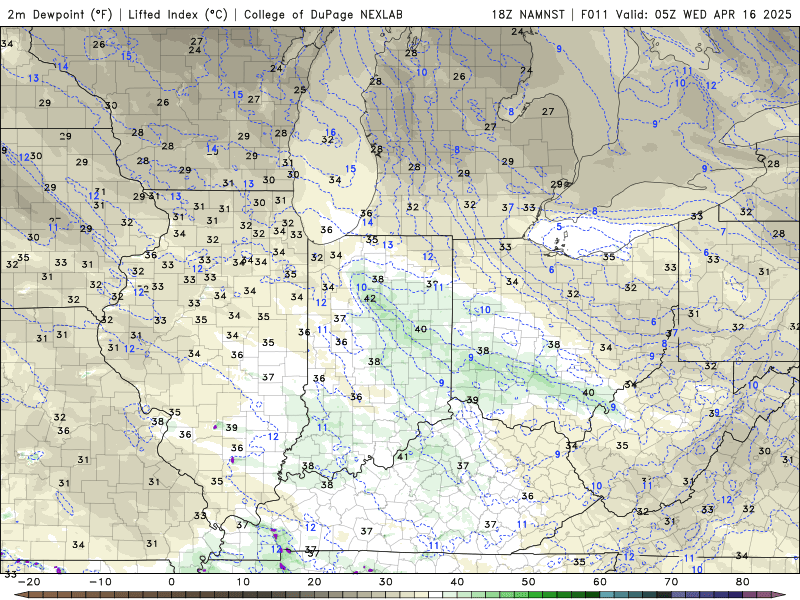The height and width of the screenshot is (600, 800).
Task: Click the "F011" forecast hour text
Action: coord(594,14)
